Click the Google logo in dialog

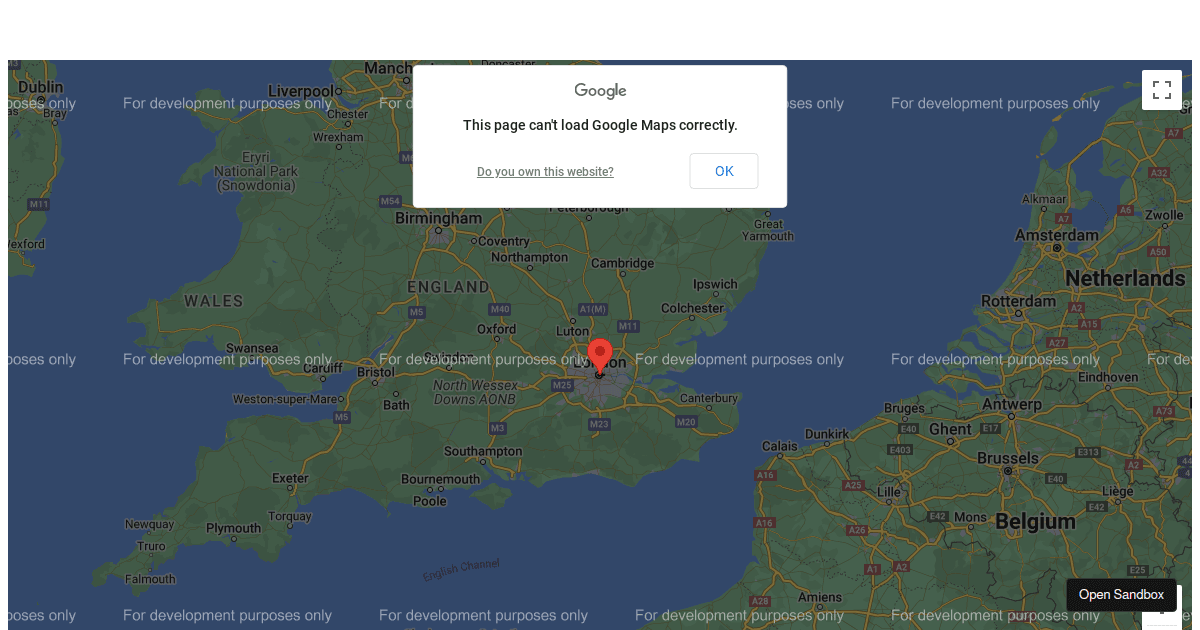tap(600, 91)
